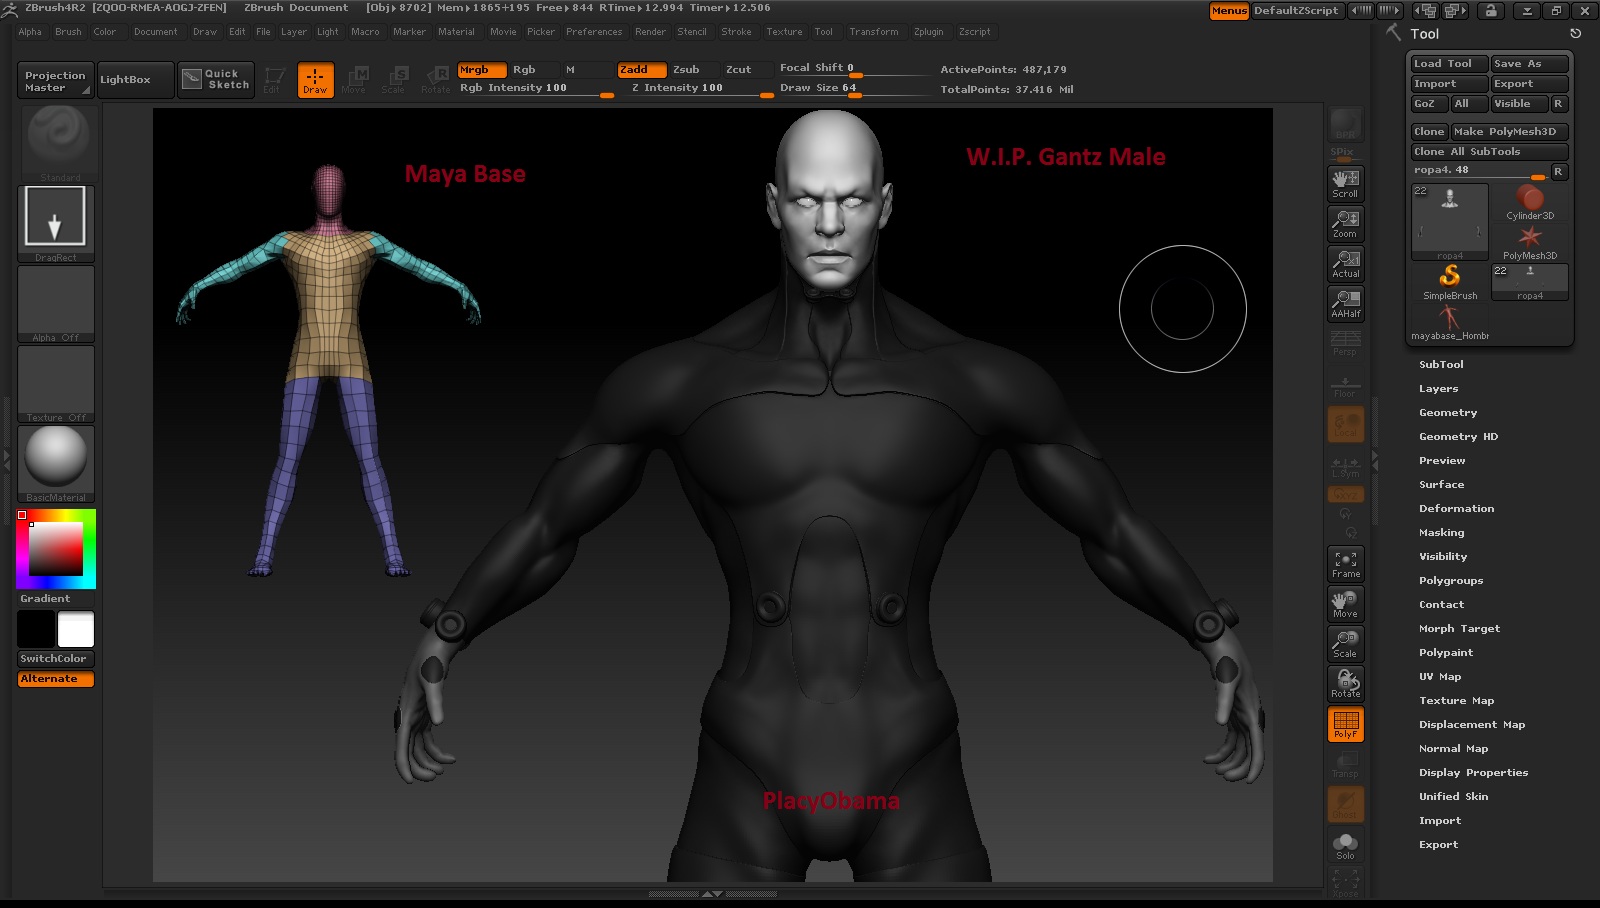Select the Draw mode icon

315,79
